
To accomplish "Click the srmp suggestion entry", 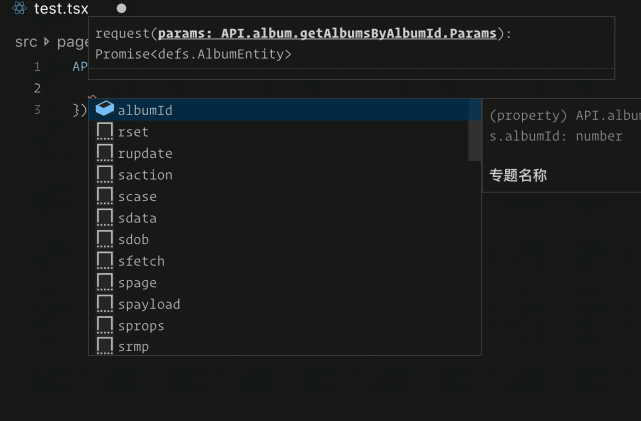I will [133, 347].
